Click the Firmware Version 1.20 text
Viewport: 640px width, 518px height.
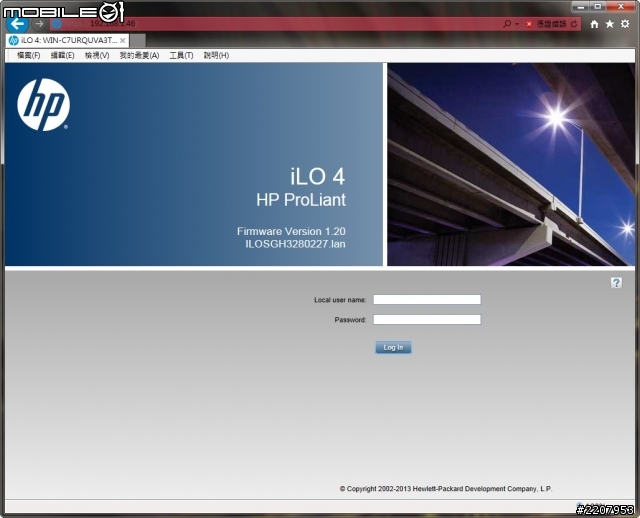pyautogui.click(x=291, y=231)
